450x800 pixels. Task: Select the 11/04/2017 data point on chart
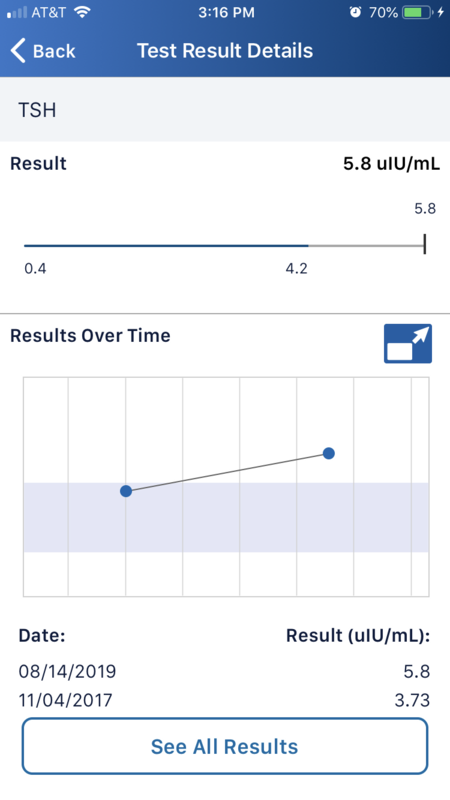click(x=126, y=491)
